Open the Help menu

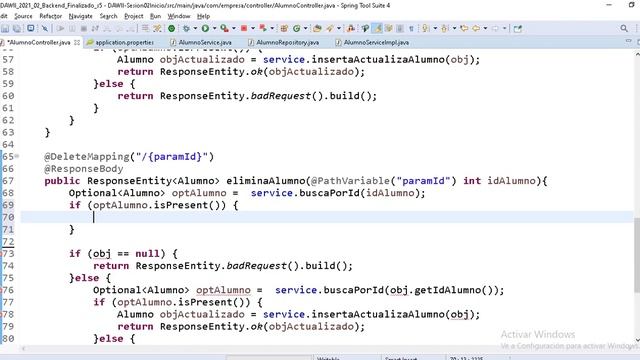tap(203, 16)
